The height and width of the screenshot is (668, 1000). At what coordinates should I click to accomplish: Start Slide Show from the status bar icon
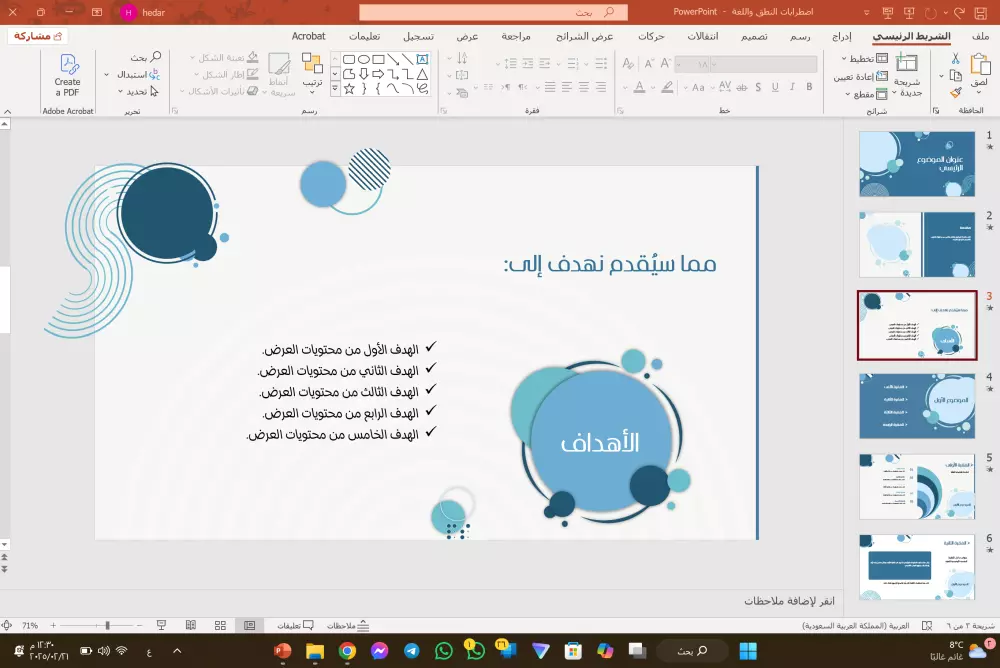pos(161,626)
